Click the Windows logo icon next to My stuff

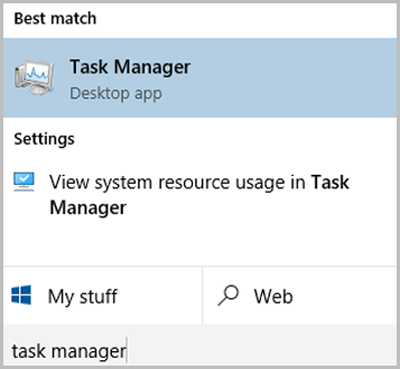[21, 295]
